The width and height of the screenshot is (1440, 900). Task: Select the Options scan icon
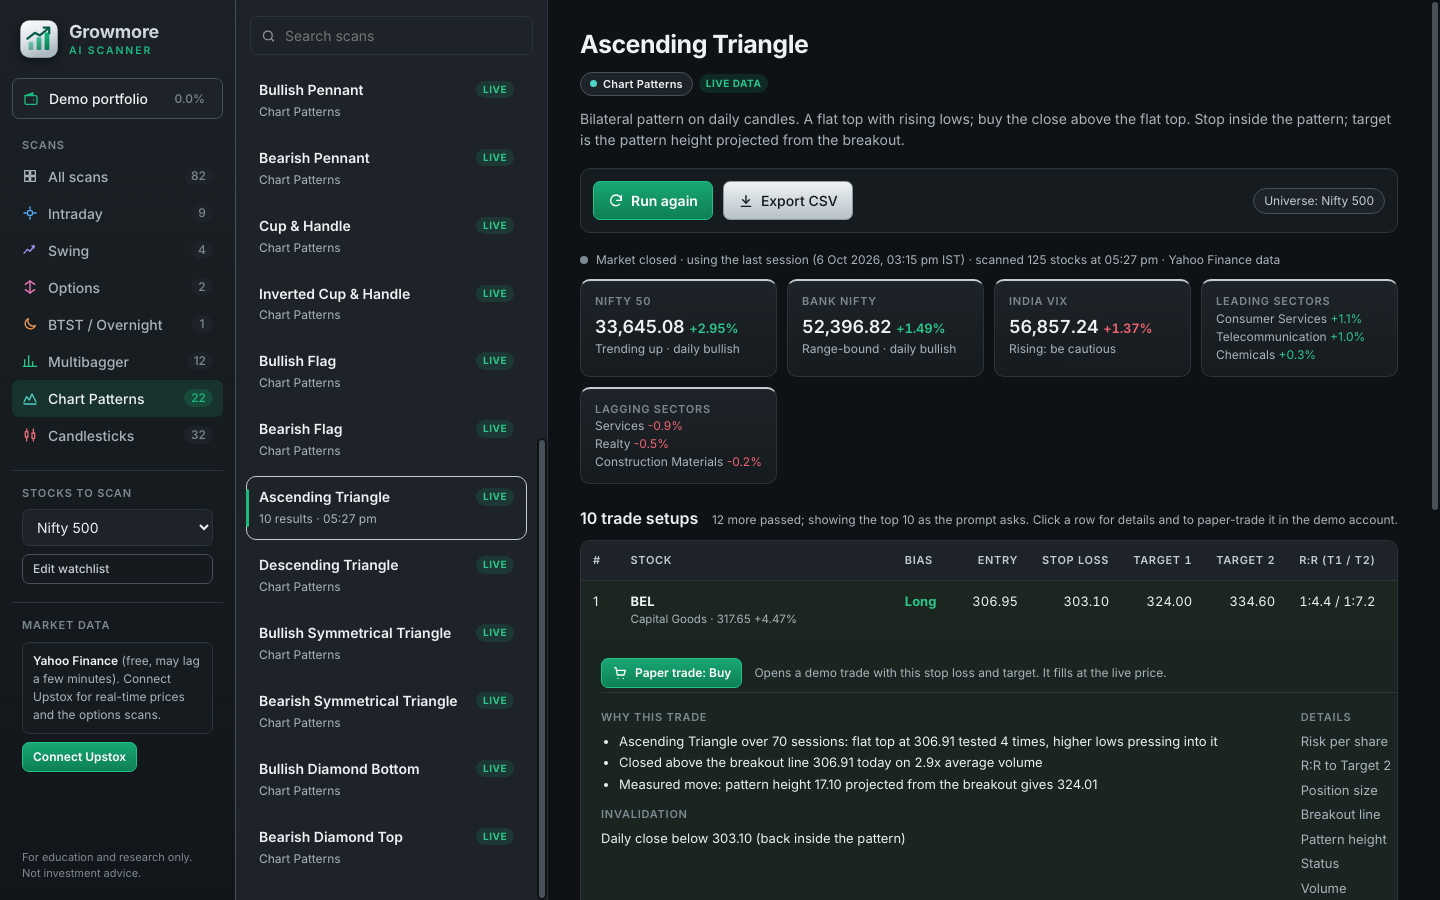click(x=30, y=287)
